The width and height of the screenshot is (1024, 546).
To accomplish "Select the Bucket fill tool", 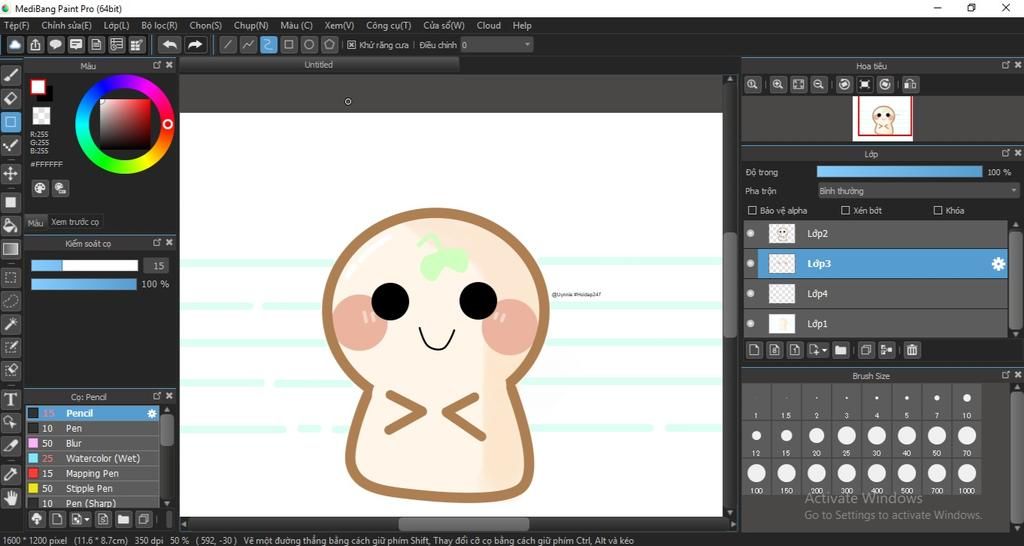I will [10, 225].
